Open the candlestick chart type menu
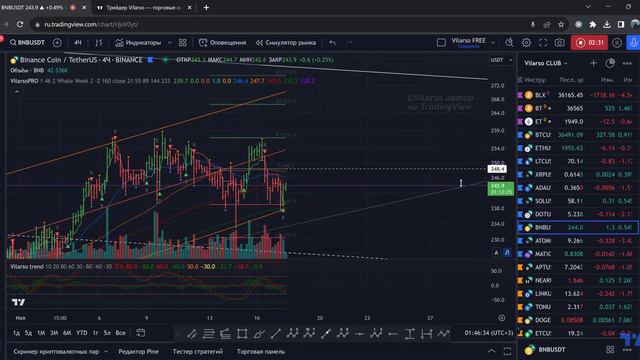This screenshot has width=640, height=360. click(99, 42)
